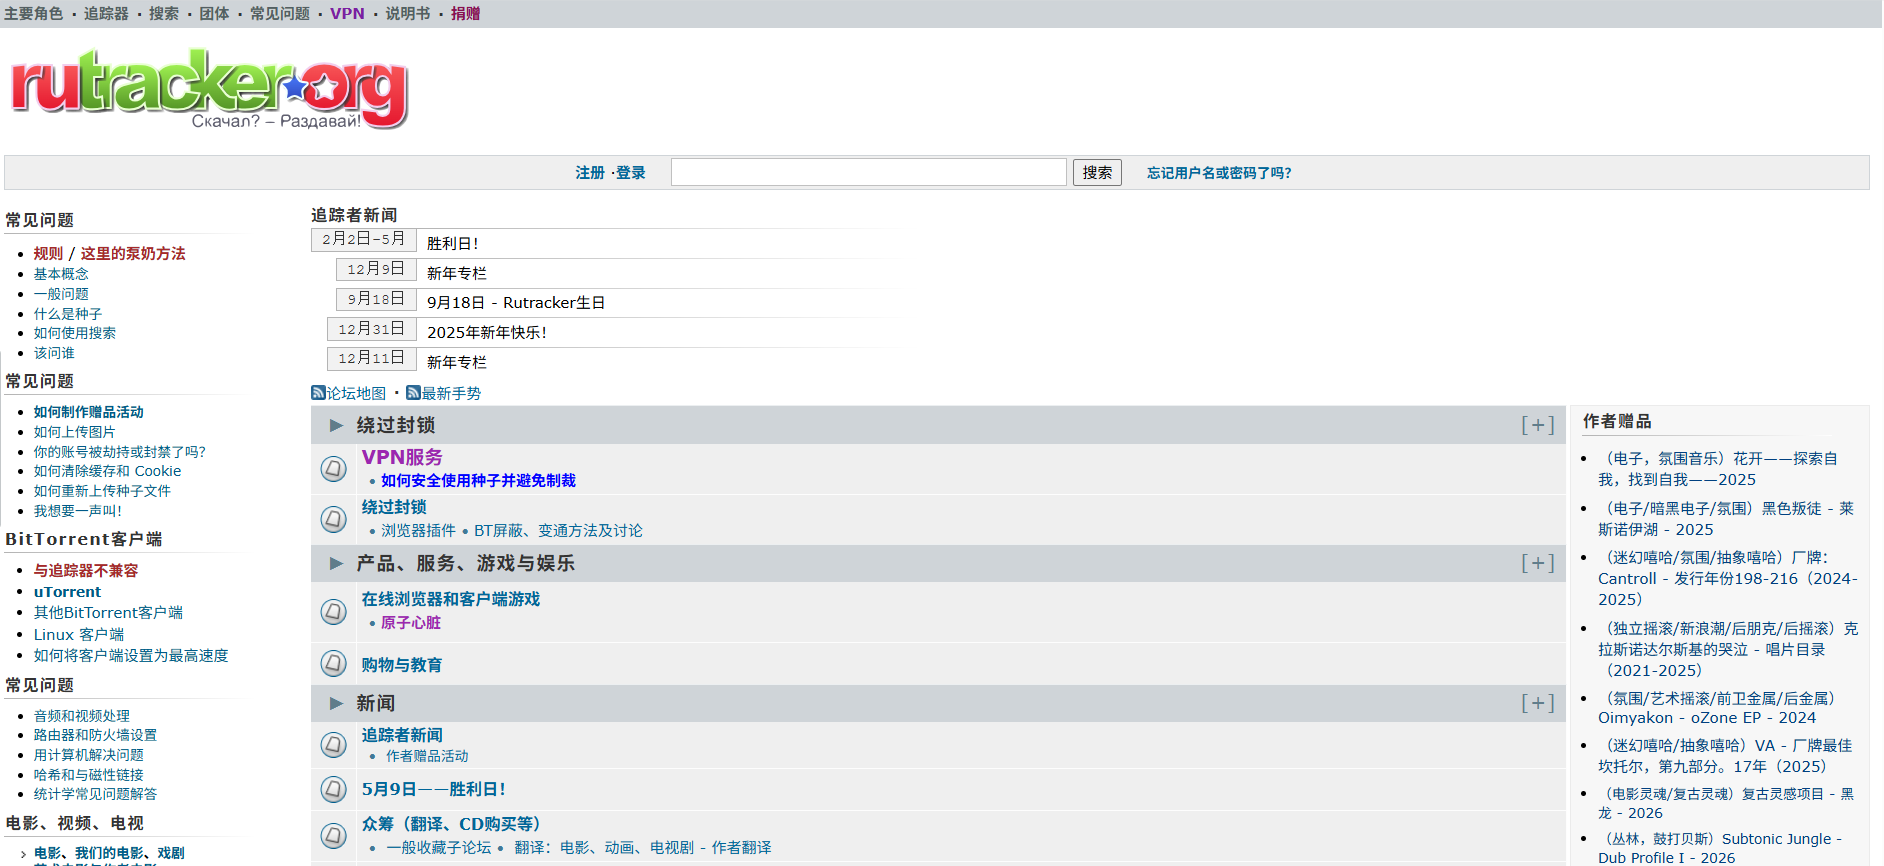Image resolution: width=1884 pixels, height=866 pixels.
Task: Open 如何使用搜索 sidebar link
Action: coord(75,333)
